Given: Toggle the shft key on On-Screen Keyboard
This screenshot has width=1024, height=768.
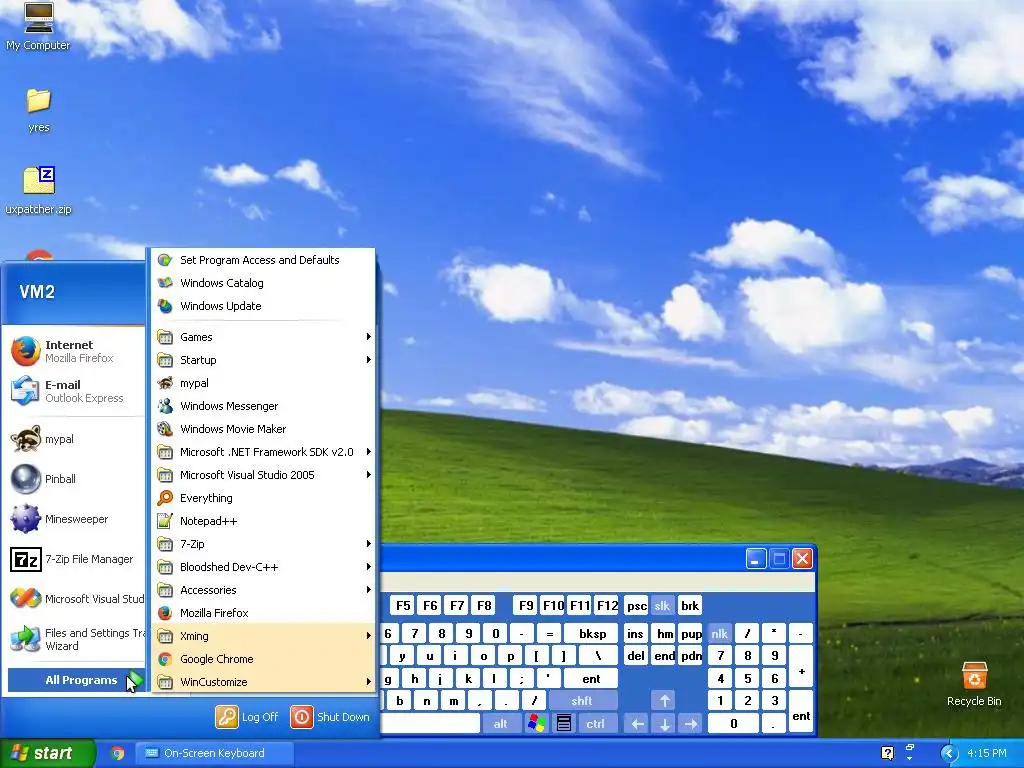Looking at the screenshot, I should (582, 701).
